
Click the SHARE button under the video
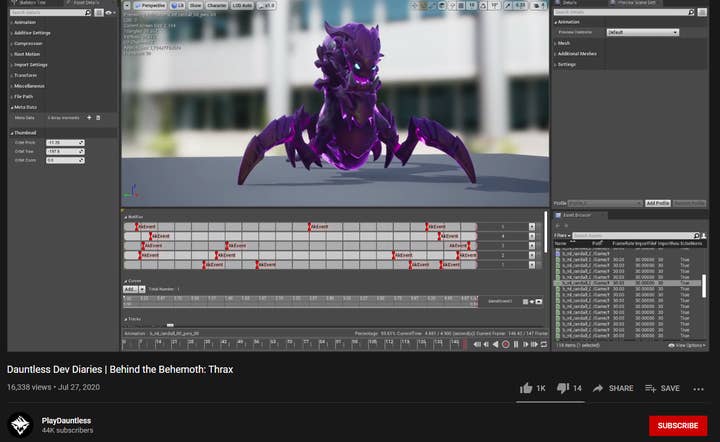click(x=613, y=388)
